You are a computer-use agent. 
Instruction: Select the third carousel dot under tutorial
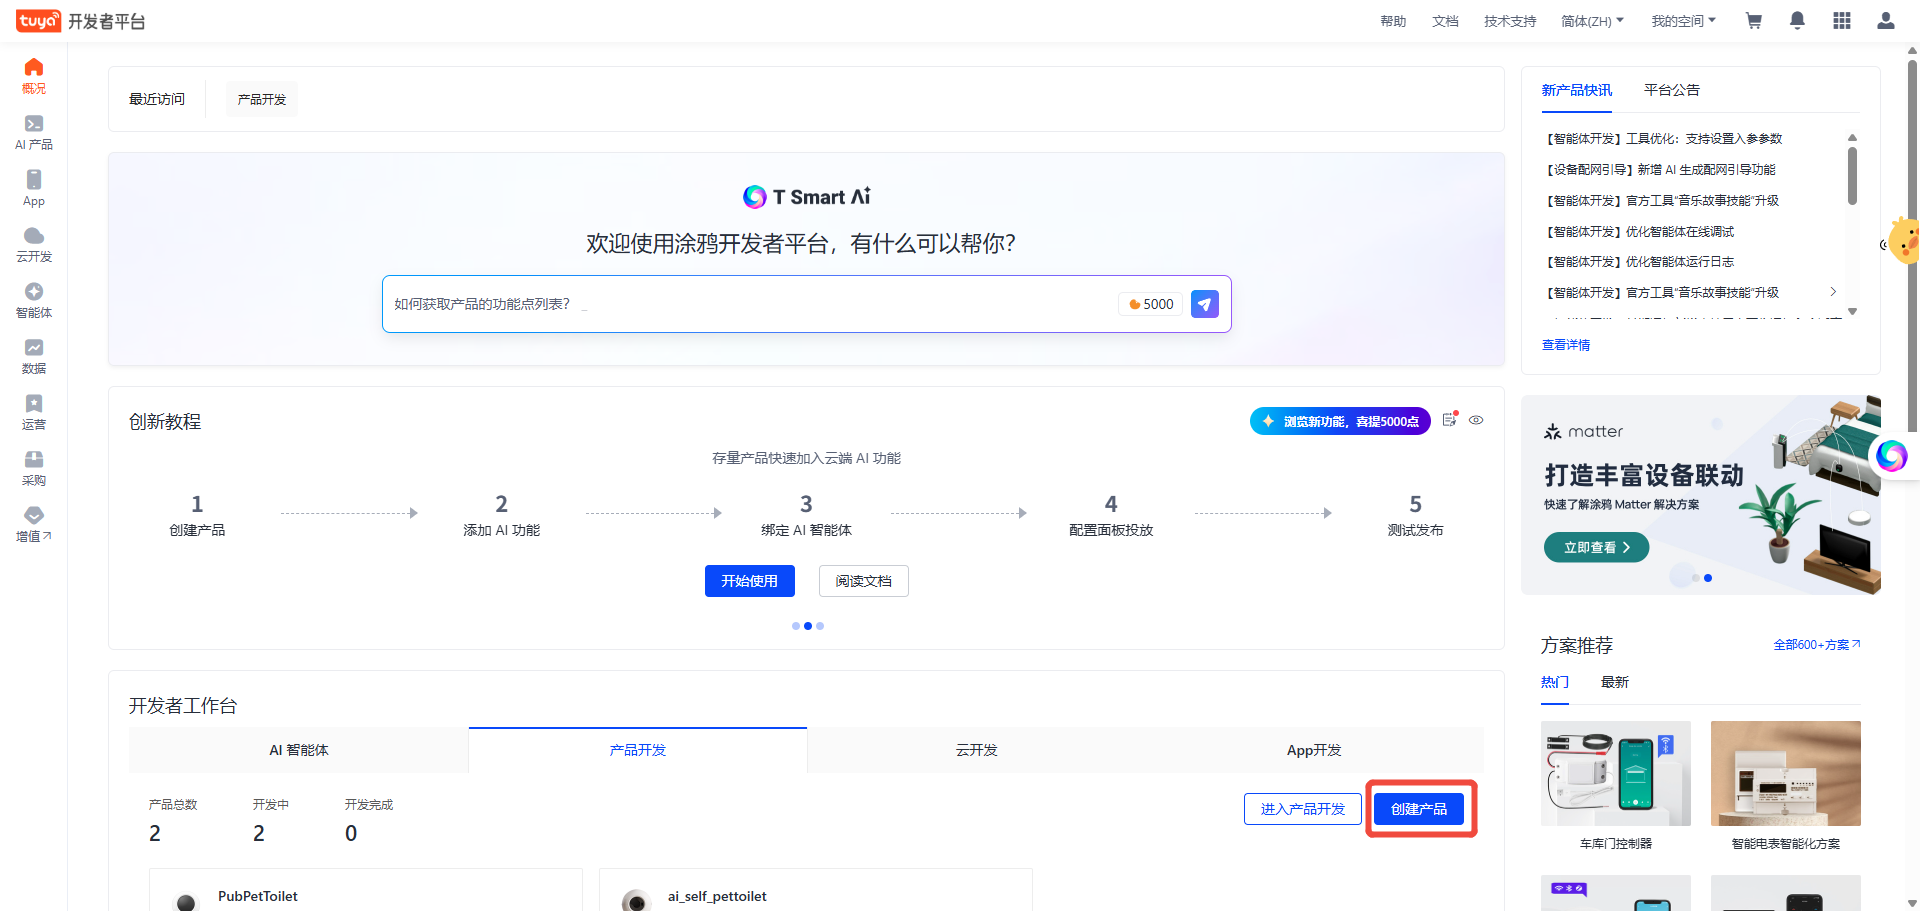[x=820, y=626]
